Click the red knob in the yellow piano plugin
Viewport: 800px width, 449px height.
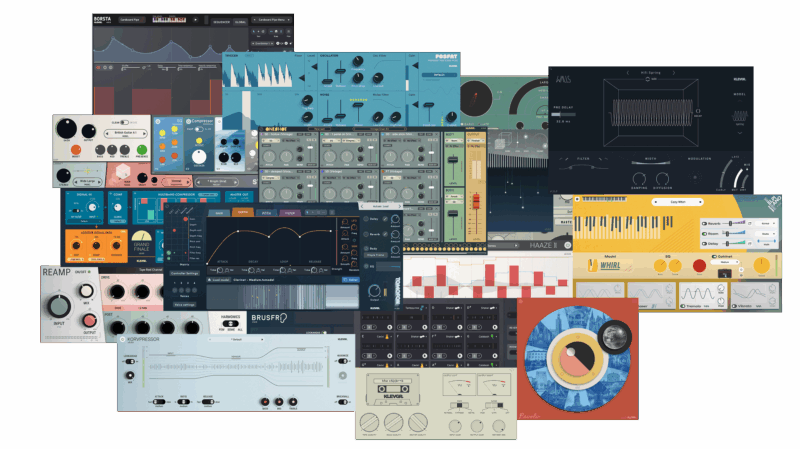[699, 265]
